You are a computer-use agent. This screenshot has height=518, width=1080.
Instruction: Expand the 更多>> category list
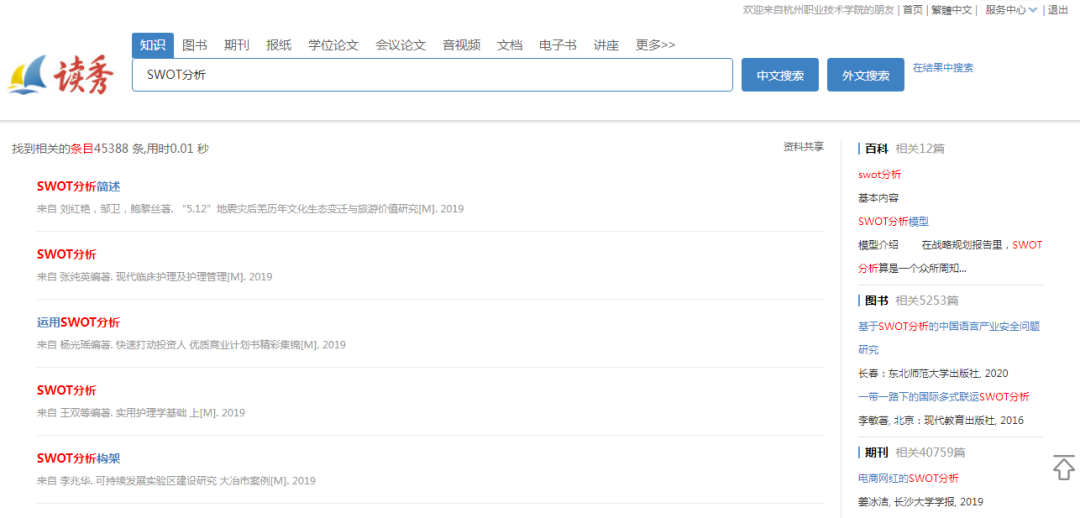tap(655, 45)
